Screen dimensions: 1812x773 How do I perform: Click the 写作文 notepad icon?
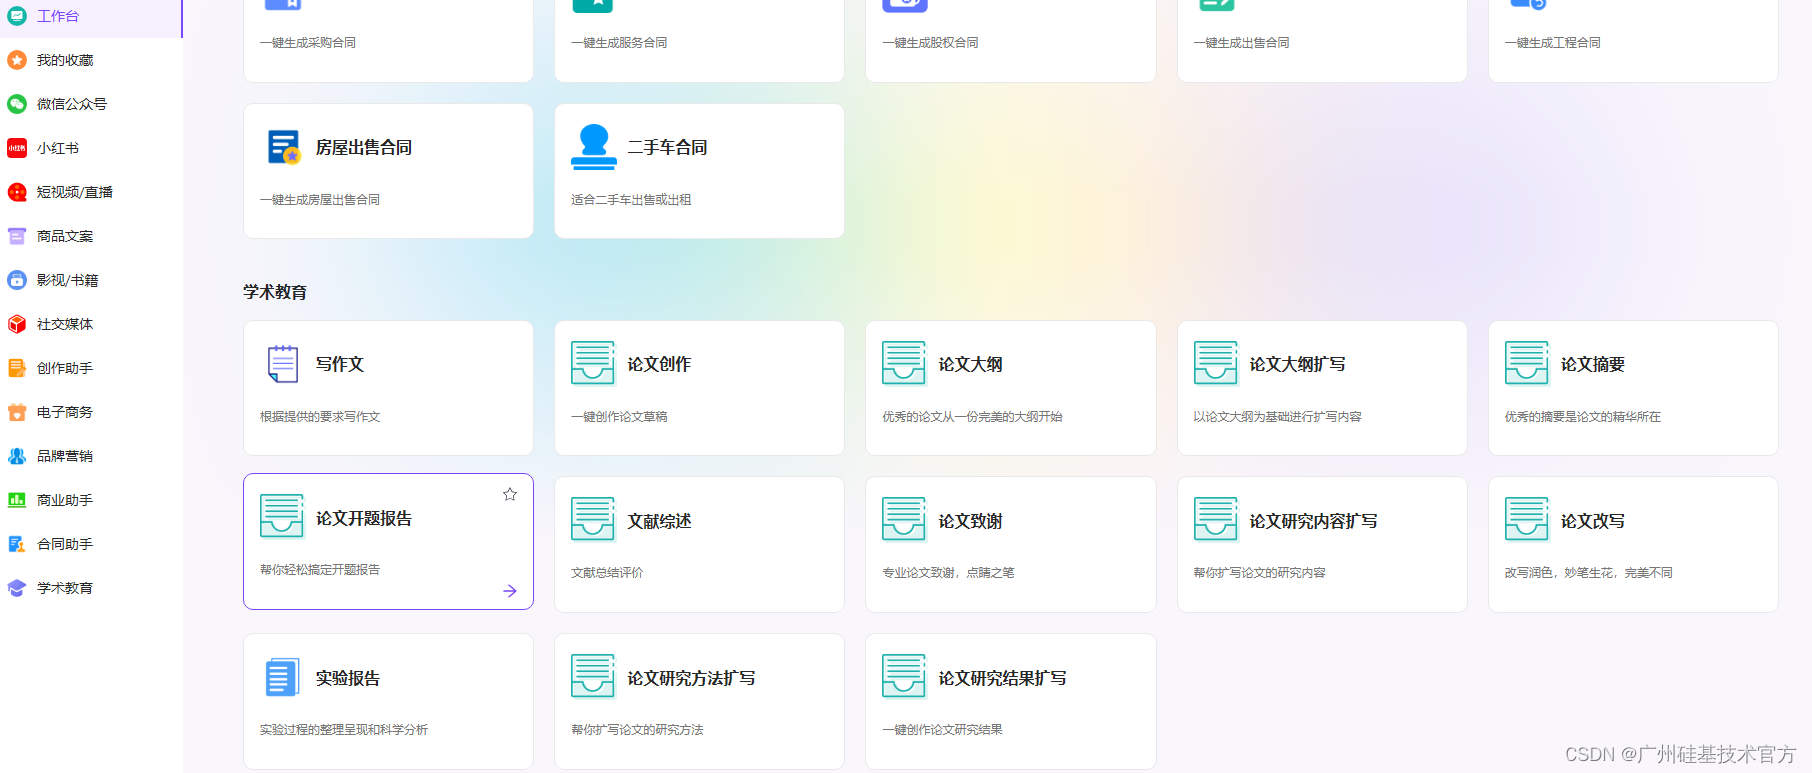(283, 364)
